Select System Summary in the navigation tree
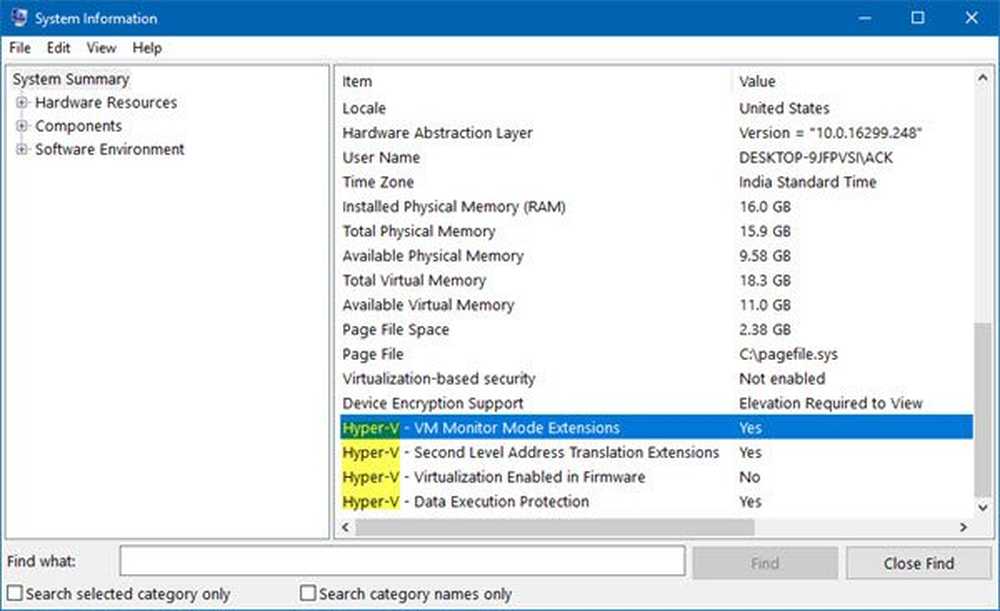Screen dimensions: 1000x611 (70, 79)
